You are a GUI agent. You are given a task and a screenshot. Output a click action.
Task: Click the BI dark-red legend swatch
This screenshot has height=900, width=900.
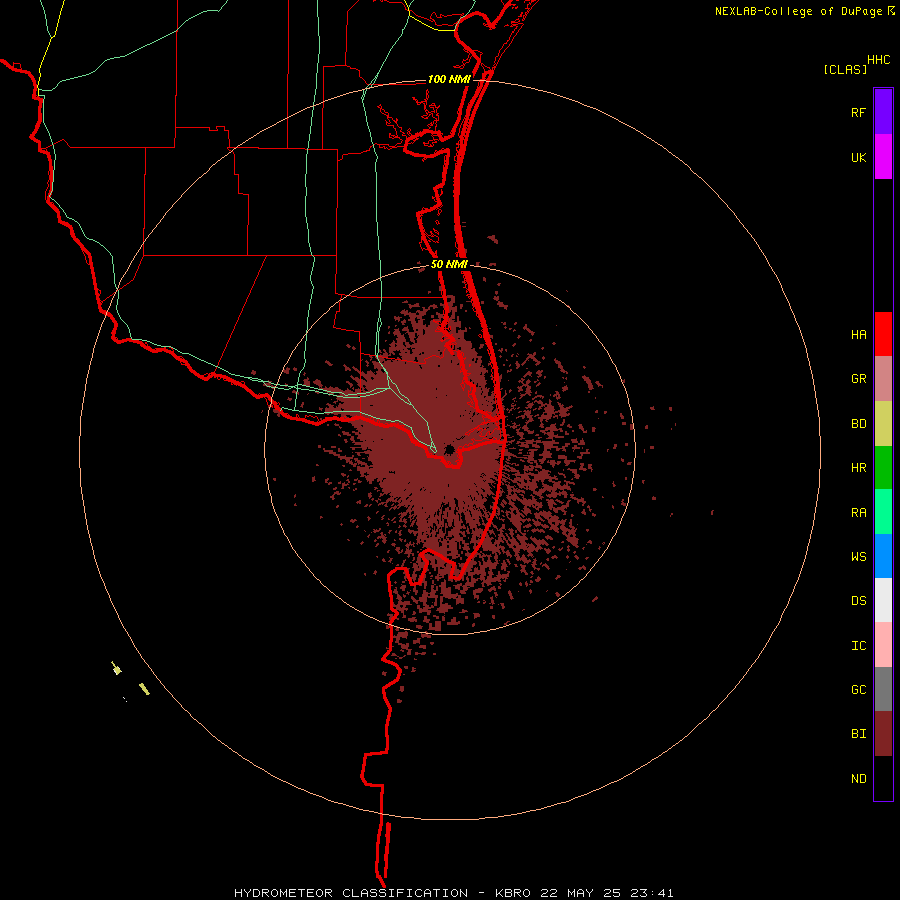click(x=883, y=734)
